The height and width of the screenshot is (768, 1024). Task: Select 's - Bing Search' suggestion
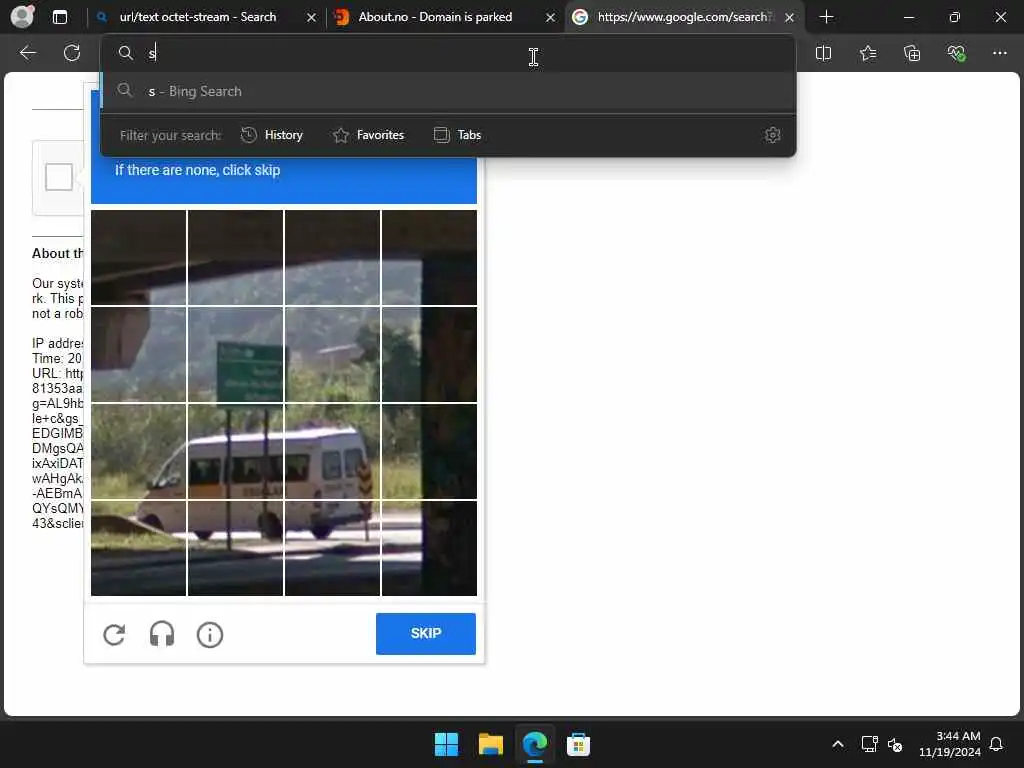click(x=449, y=91)
